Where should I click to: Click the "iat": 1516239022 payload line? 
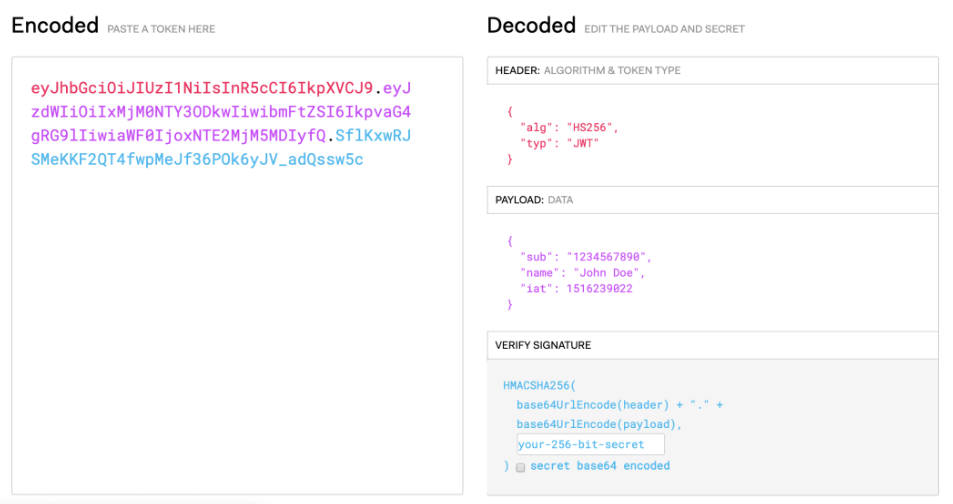576,289
